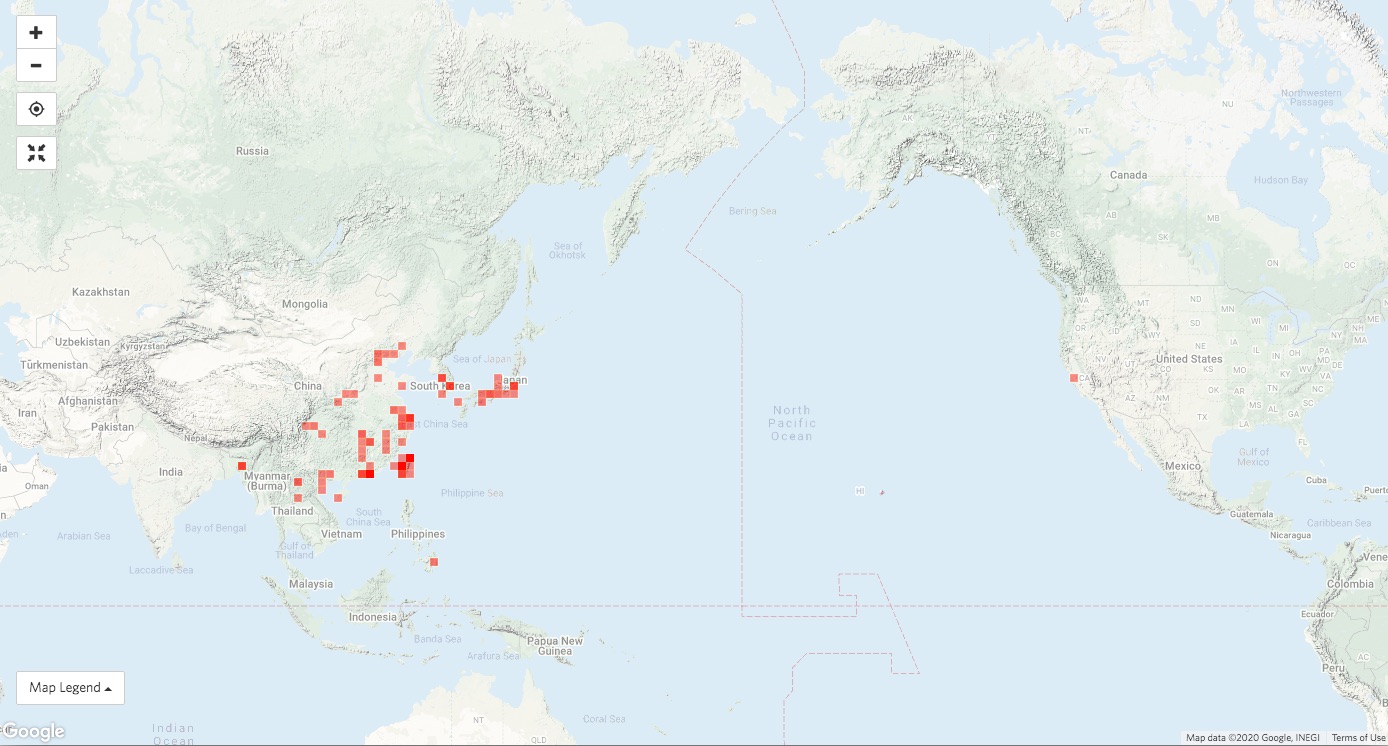Click the Bering Sea label
Screen dimensions: 1388x746
(x=752, y=211)
